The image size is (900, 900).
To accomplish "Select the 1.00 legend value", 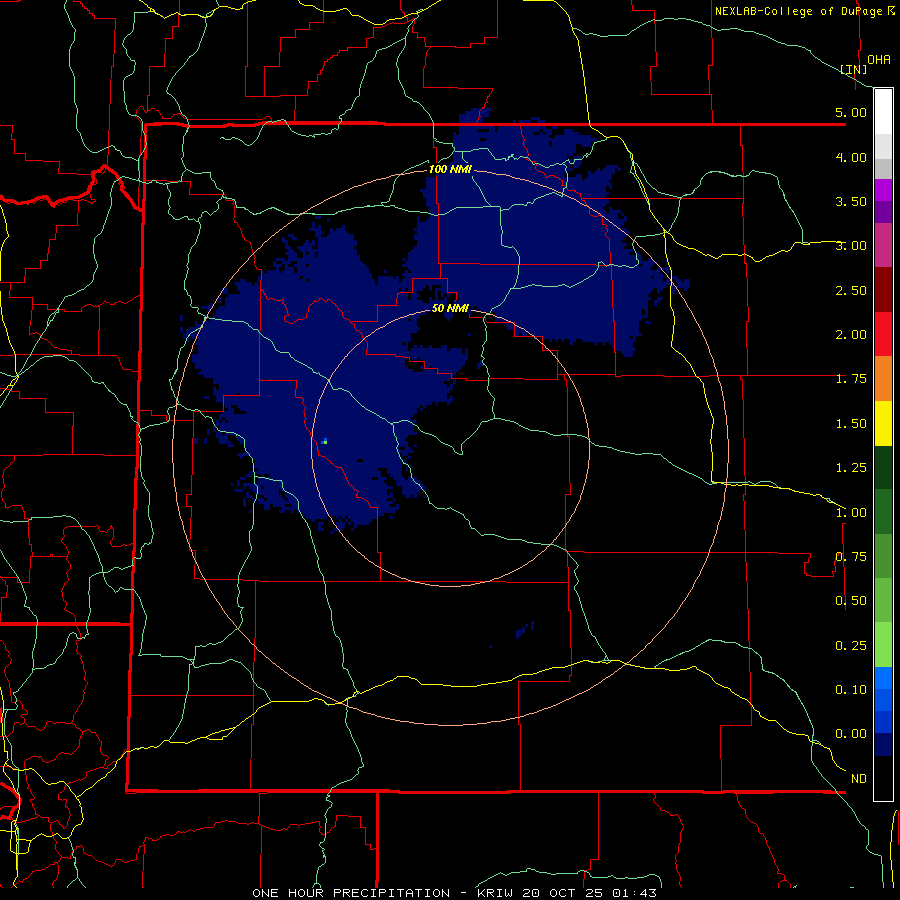I will click(851, 513).
